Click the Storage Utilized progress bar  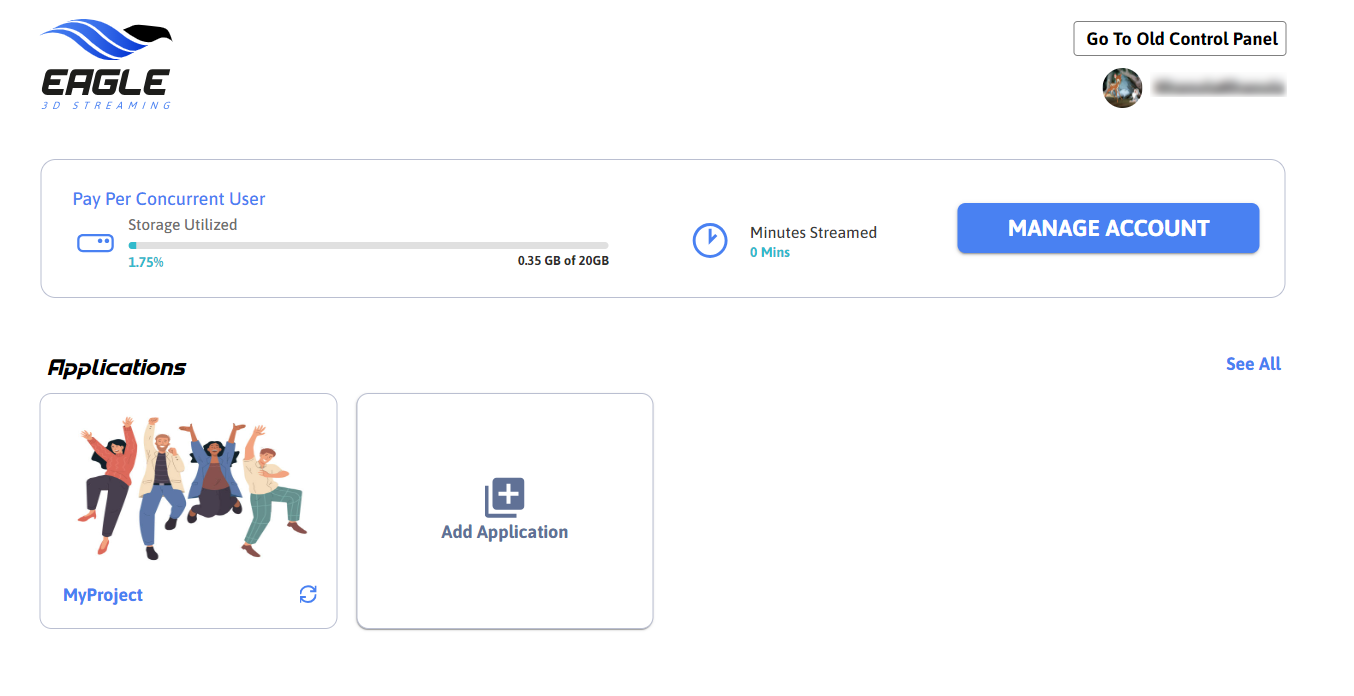368,245
